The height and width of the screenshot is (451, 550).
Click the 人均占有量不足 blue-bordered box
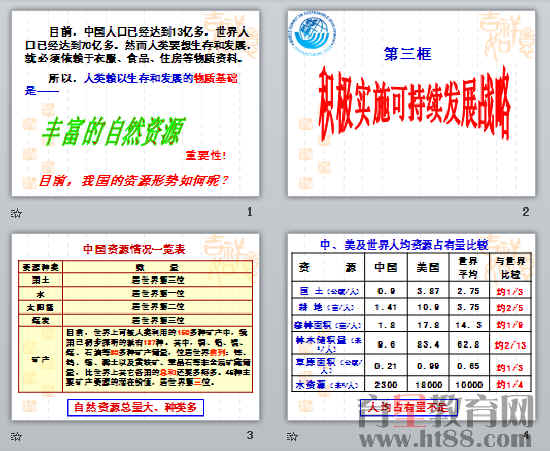click(x=409, y=408)
